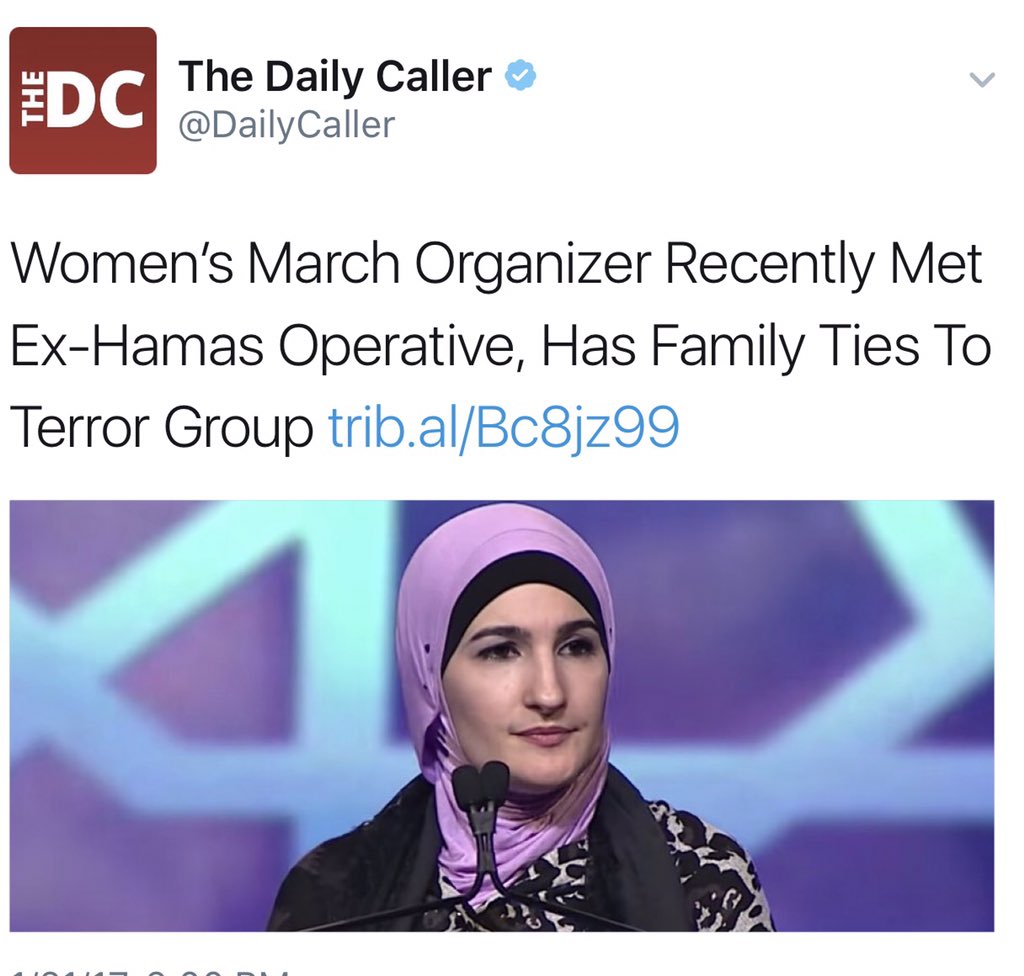Open the partially visible tweet timestamp

tap(150, 971)
